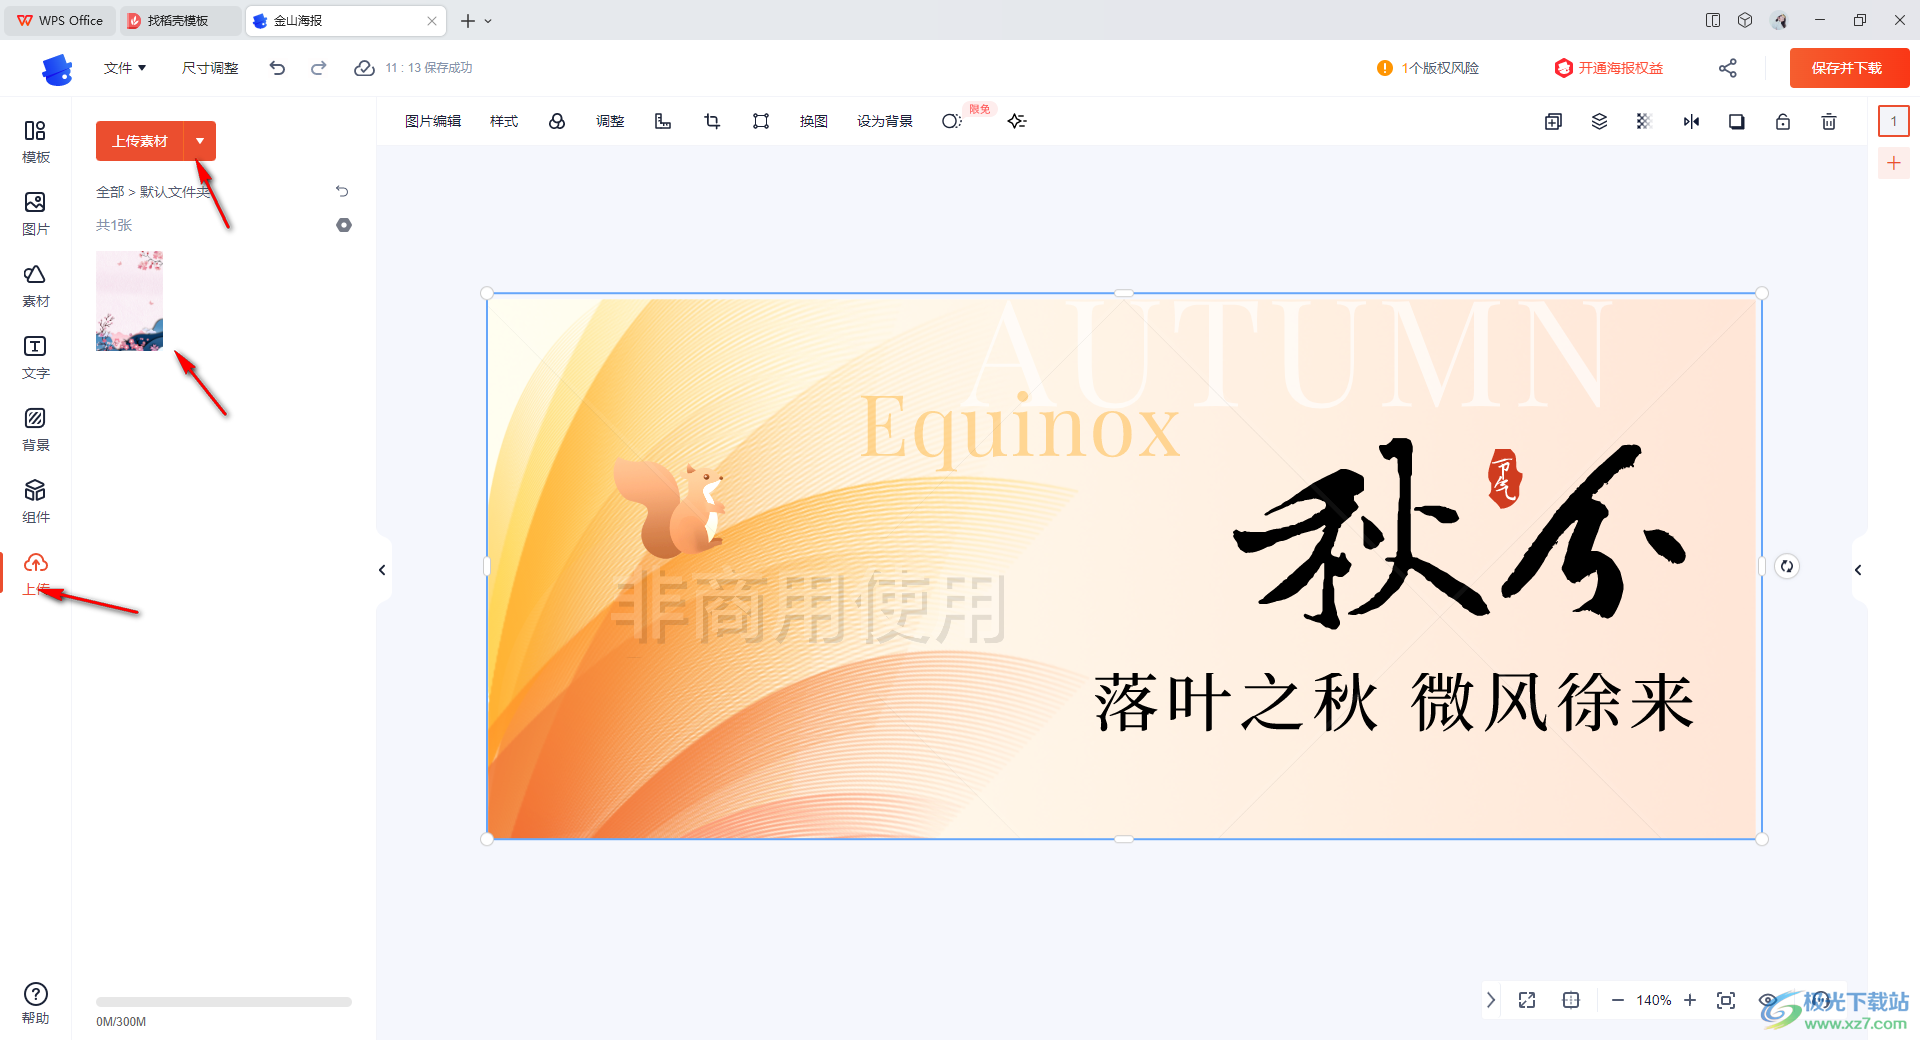Collapse the zoom toolbar chevron
Screen dimensions: 1920x1040
click(1491, 1000)
